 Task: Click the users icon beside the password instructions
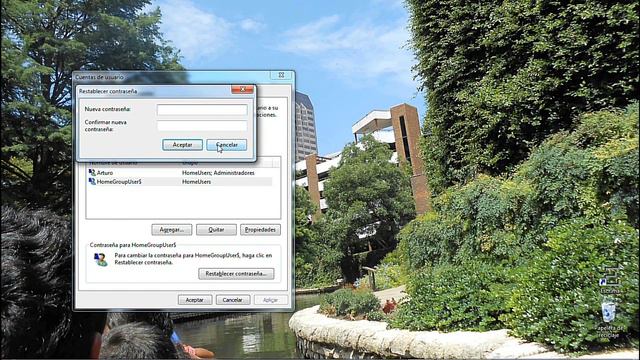101,260
